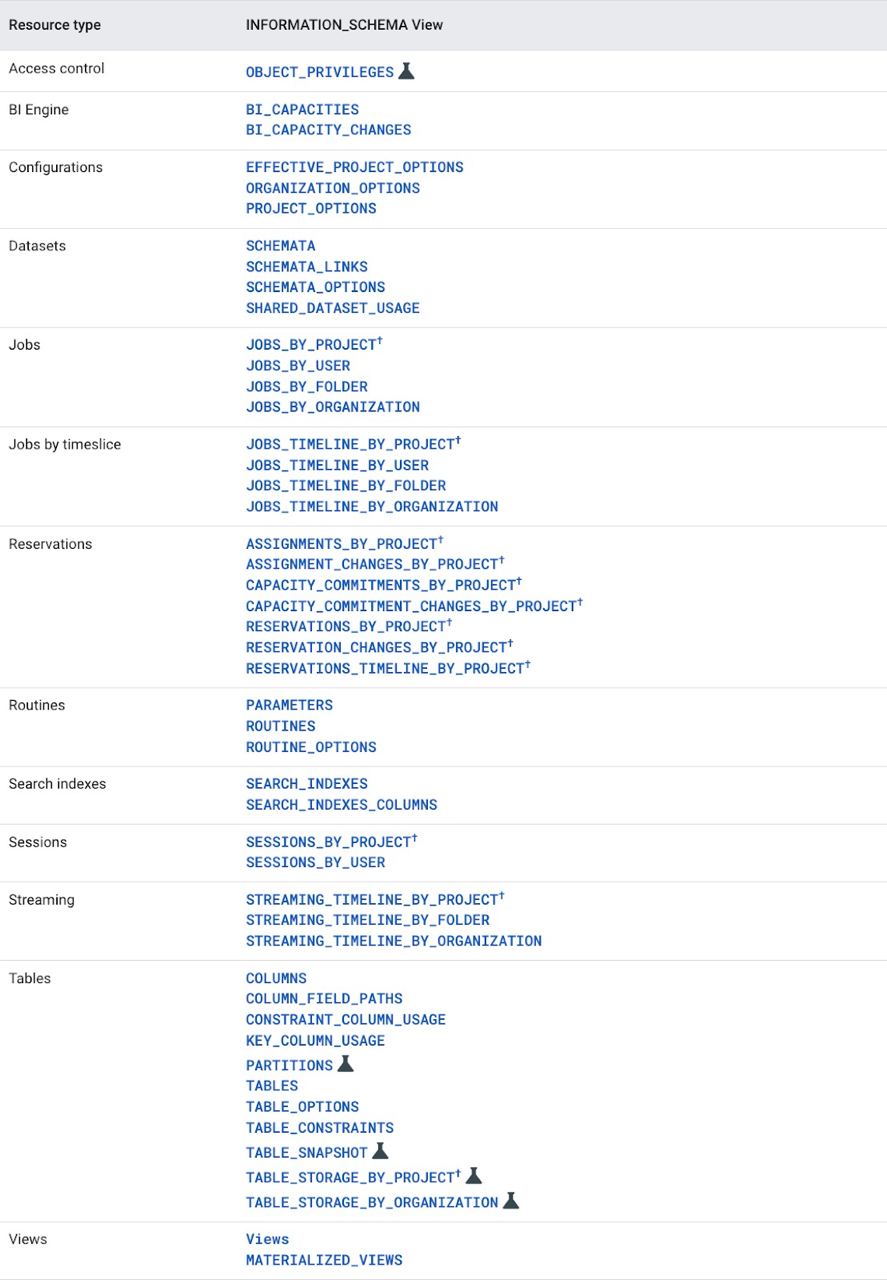Open the EFFECTIVE_PROJECT_OPTIONS link
This screenshot has height=1280, width=887.
pyautogui.click(x=354, y=167)
